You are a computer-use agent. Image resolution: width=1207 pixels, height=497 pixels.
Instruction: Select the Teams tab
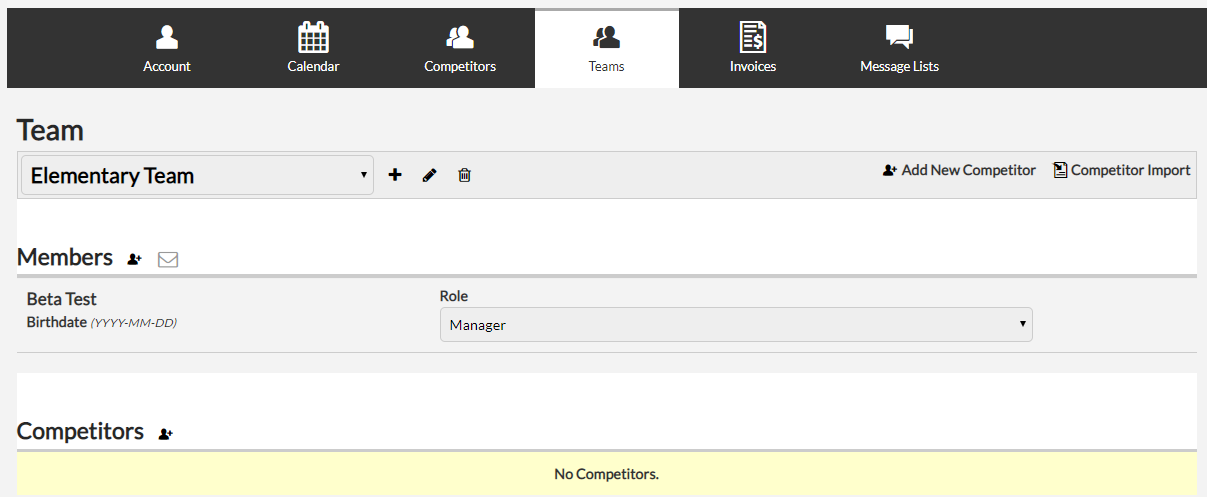(607, 48)
